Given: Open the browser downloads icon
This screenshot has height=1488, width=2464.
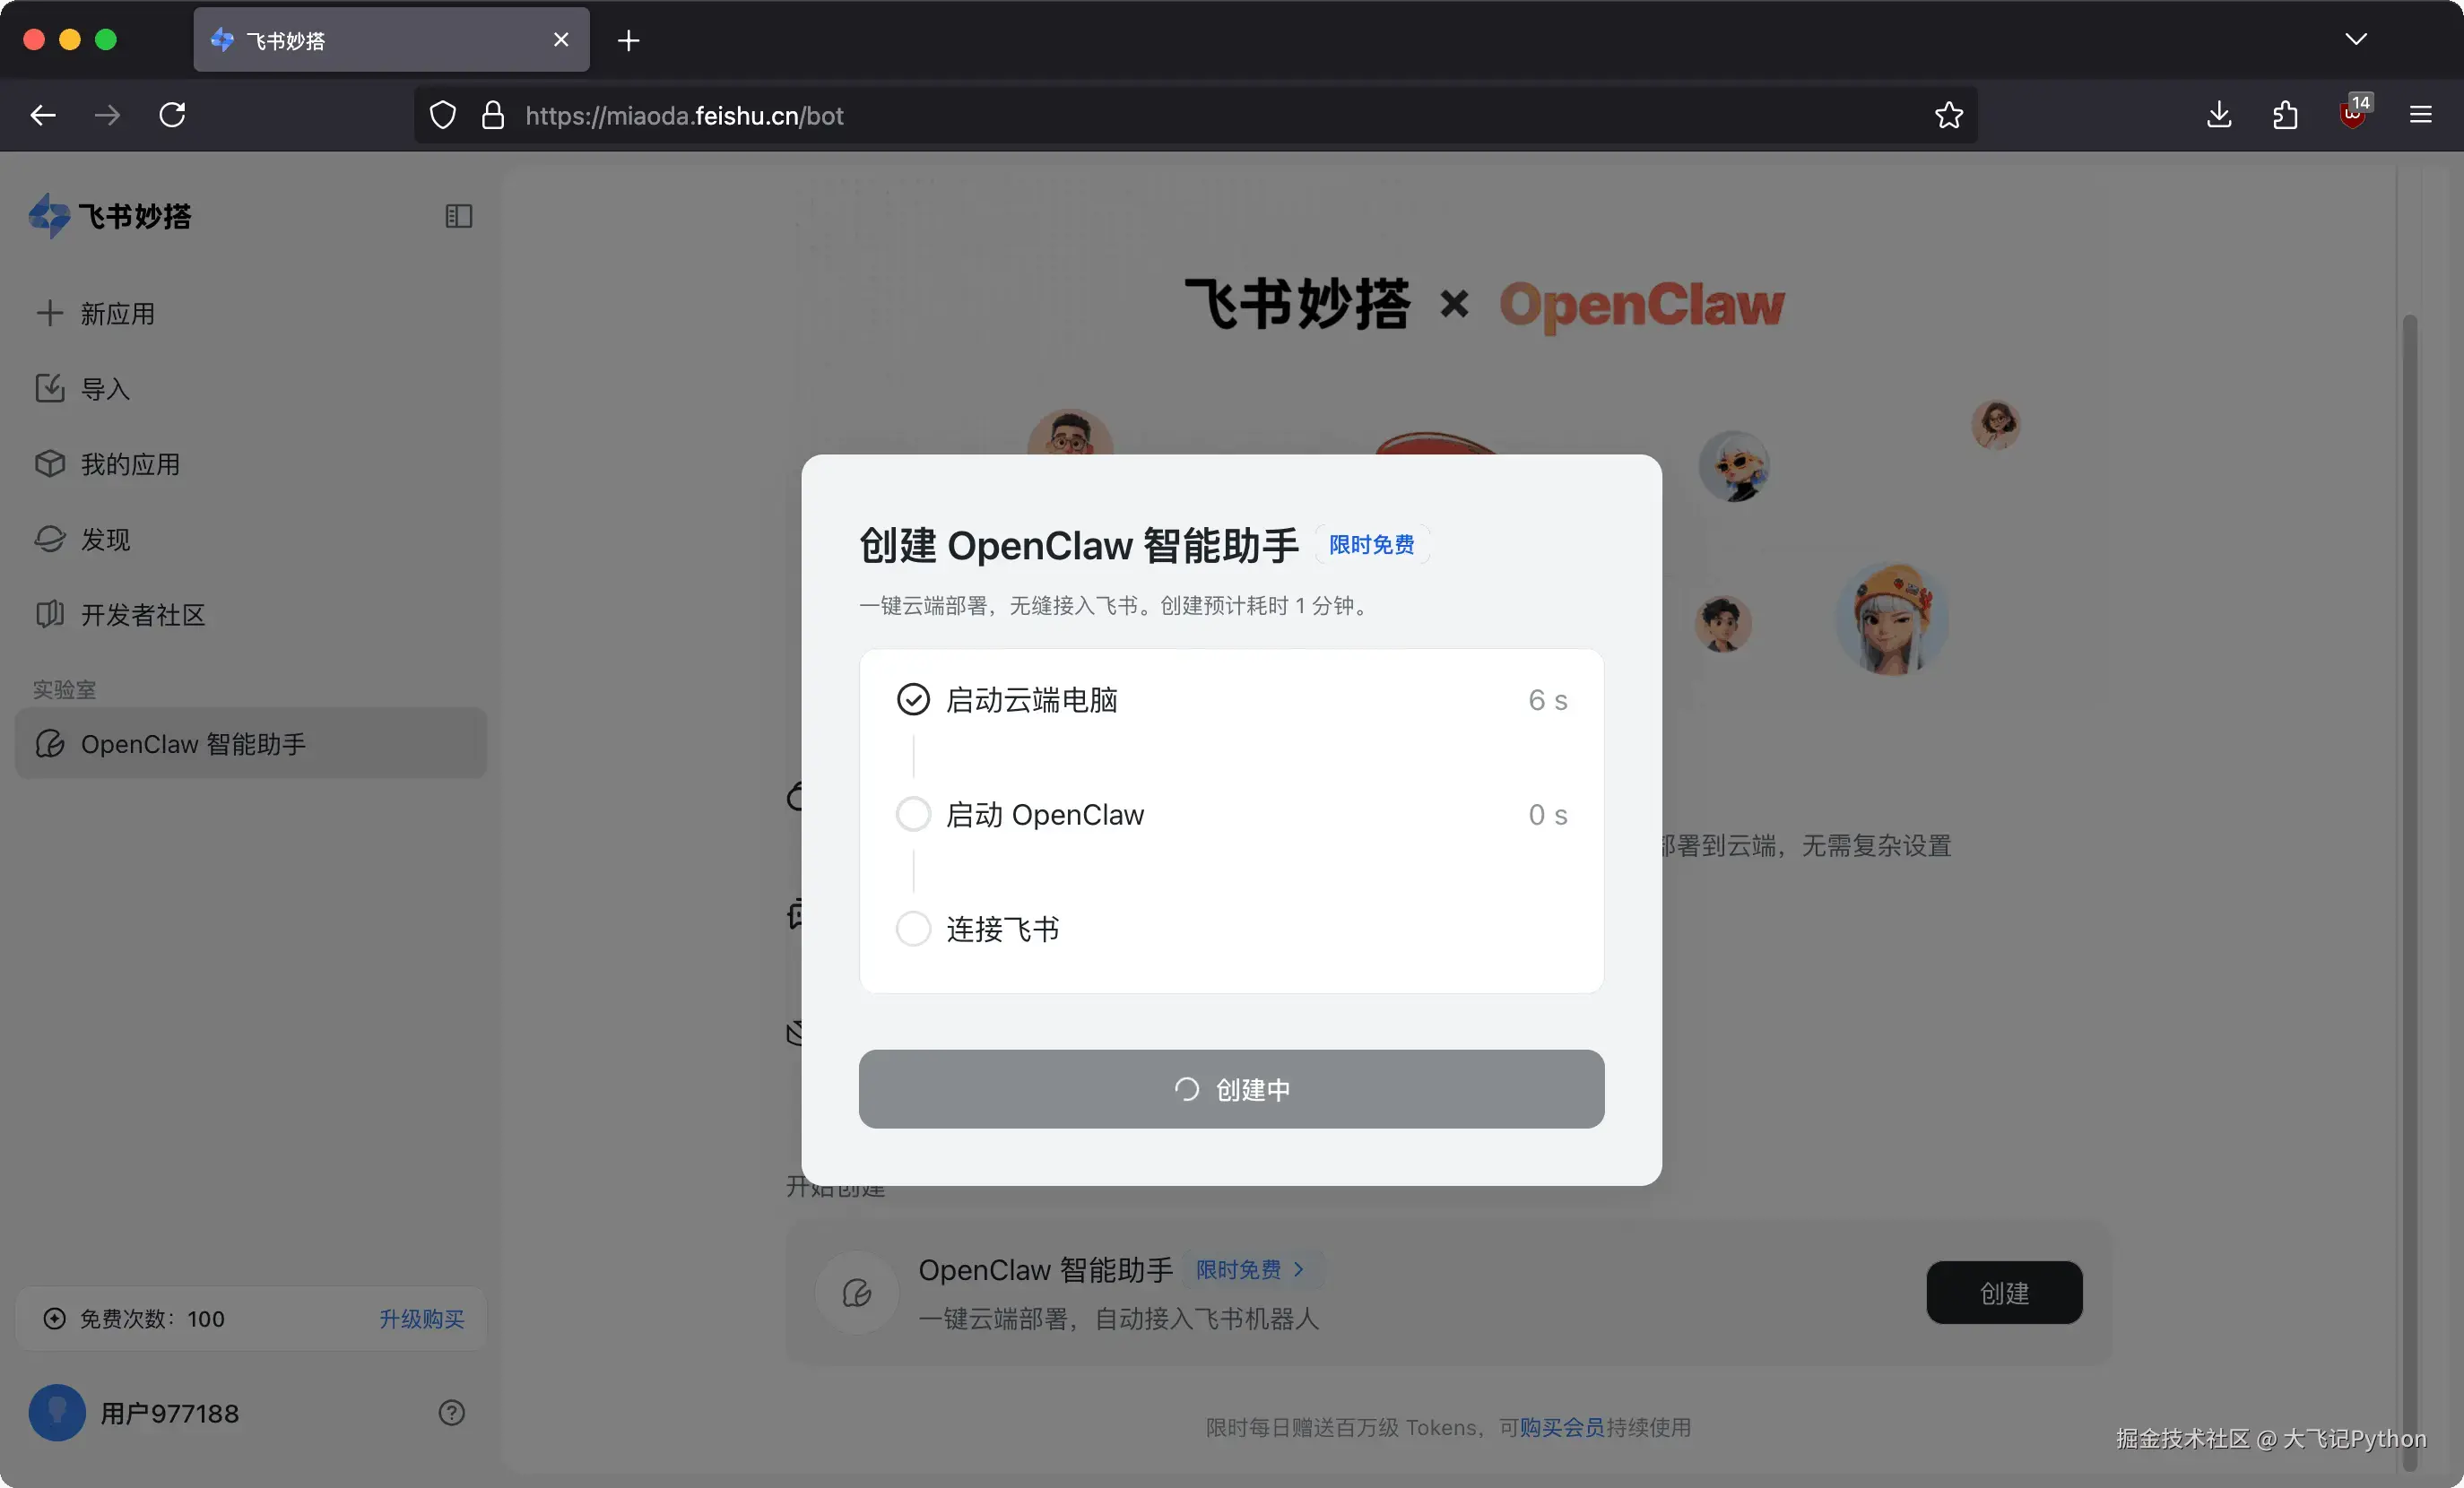Looking at the screenshot, I should coord(2219,114).
